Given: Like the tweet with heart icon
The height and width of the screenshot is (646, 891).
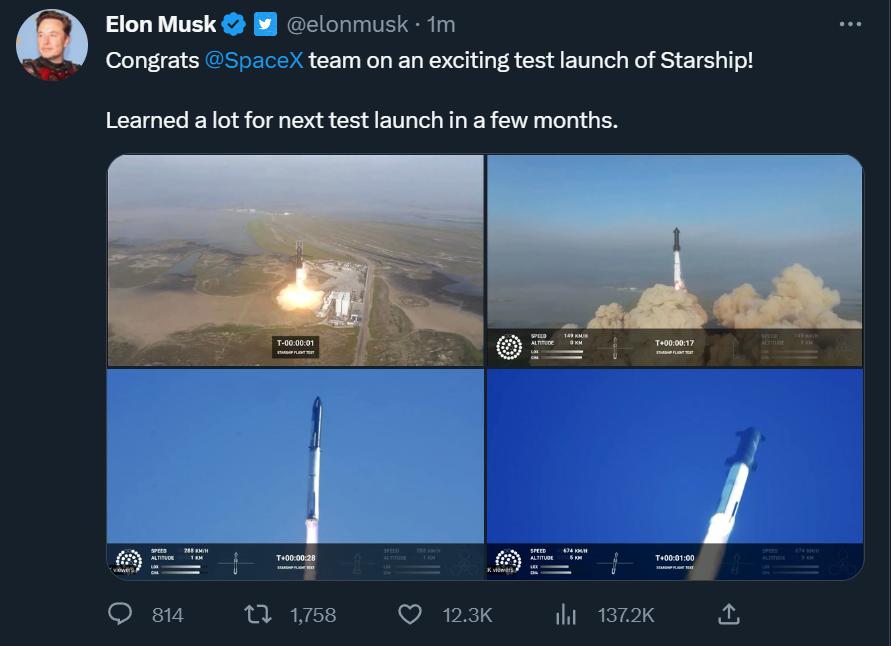Looking at the screenshot, I should coord(410,614).
